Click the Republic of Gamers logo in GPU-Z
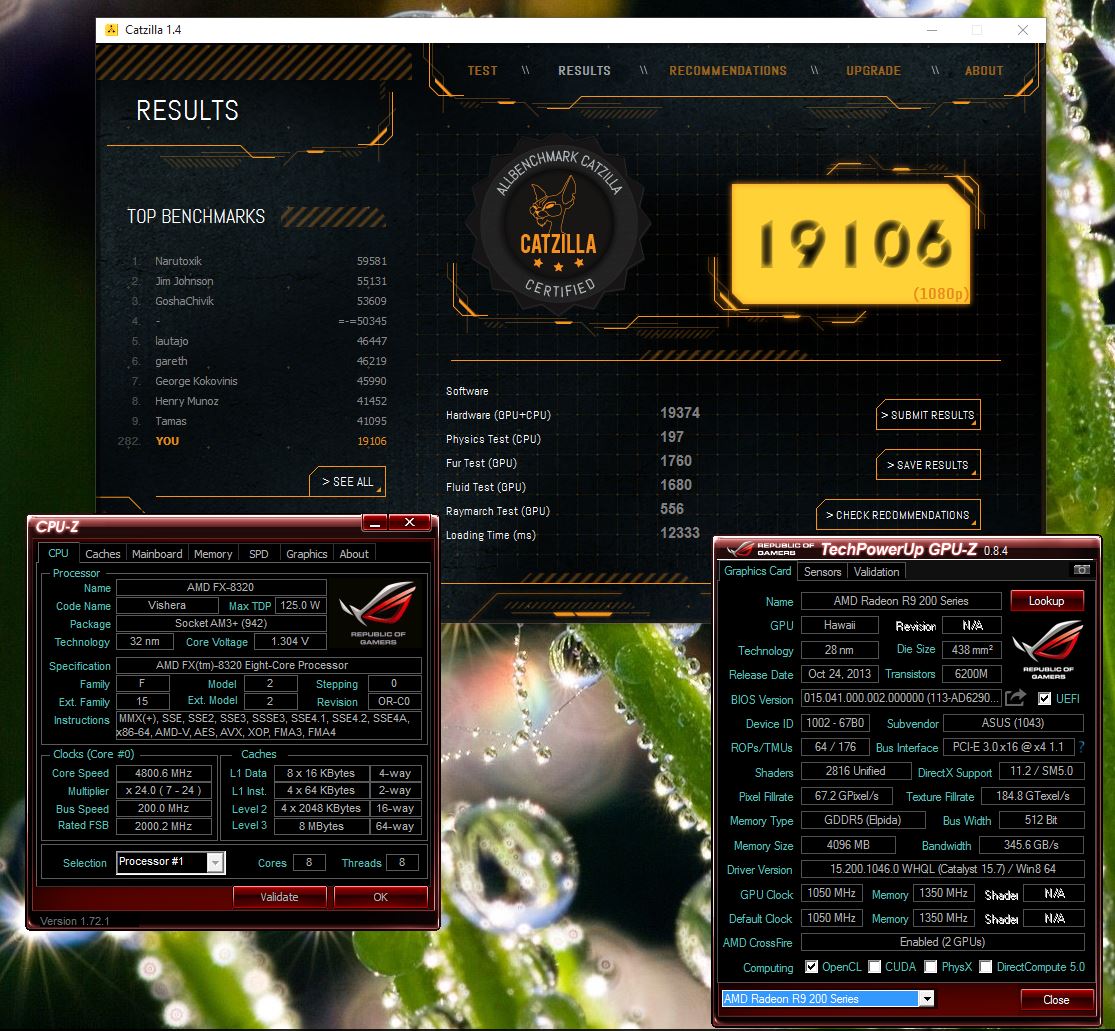 [1048, 649]
